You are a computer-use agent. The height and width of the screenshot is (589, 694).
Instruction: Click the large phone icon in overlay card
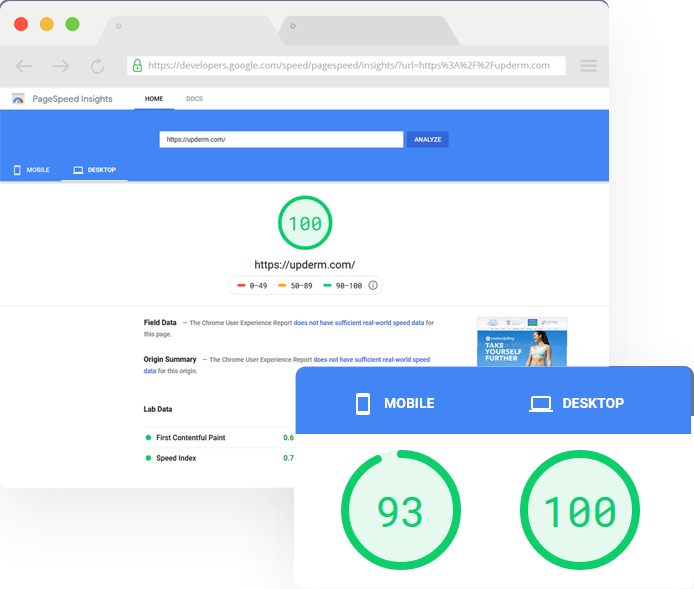[x=363, y=404]
